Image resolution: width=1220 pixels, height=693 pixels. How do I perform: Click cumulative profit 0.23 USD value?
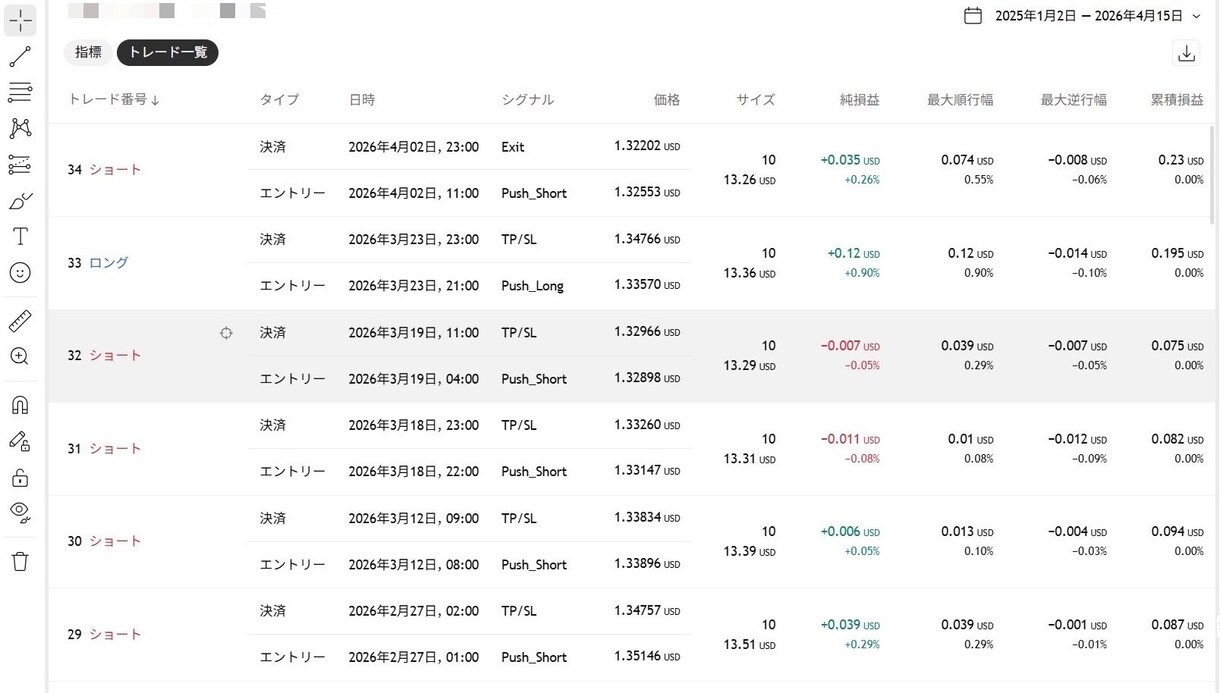pyautogui.click(x=1181, y=160)
